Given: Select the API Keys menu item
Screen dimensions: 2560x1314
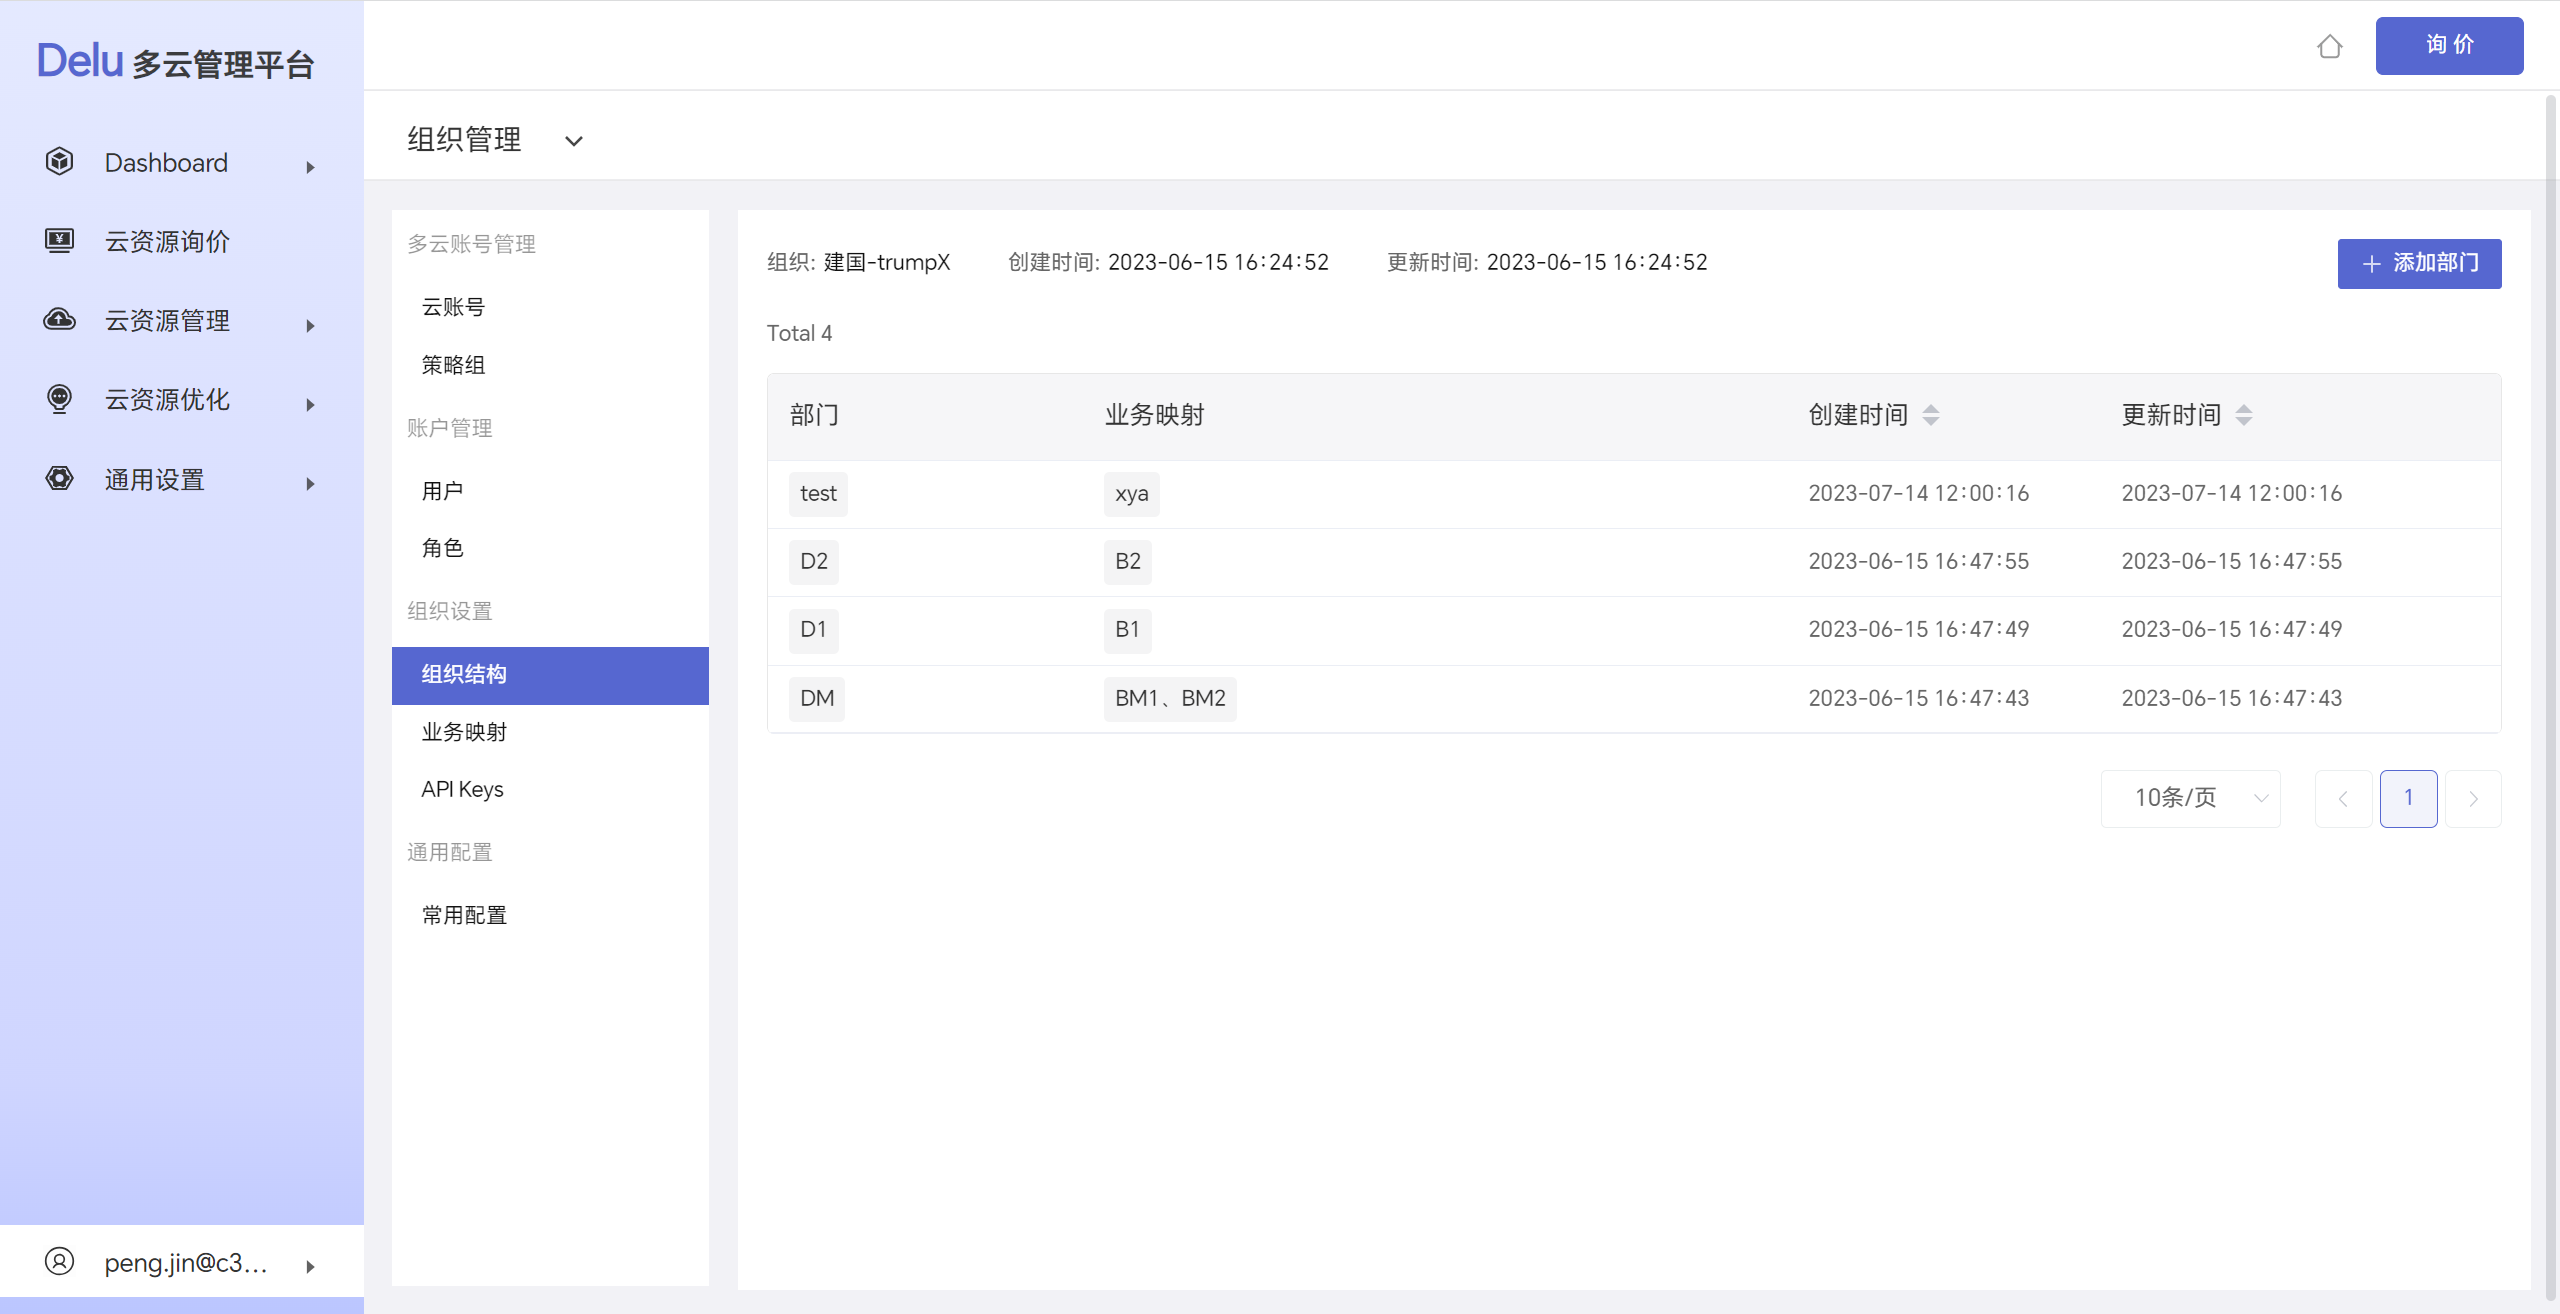Looking at the screenshot, I should click(x=462, y=789).
